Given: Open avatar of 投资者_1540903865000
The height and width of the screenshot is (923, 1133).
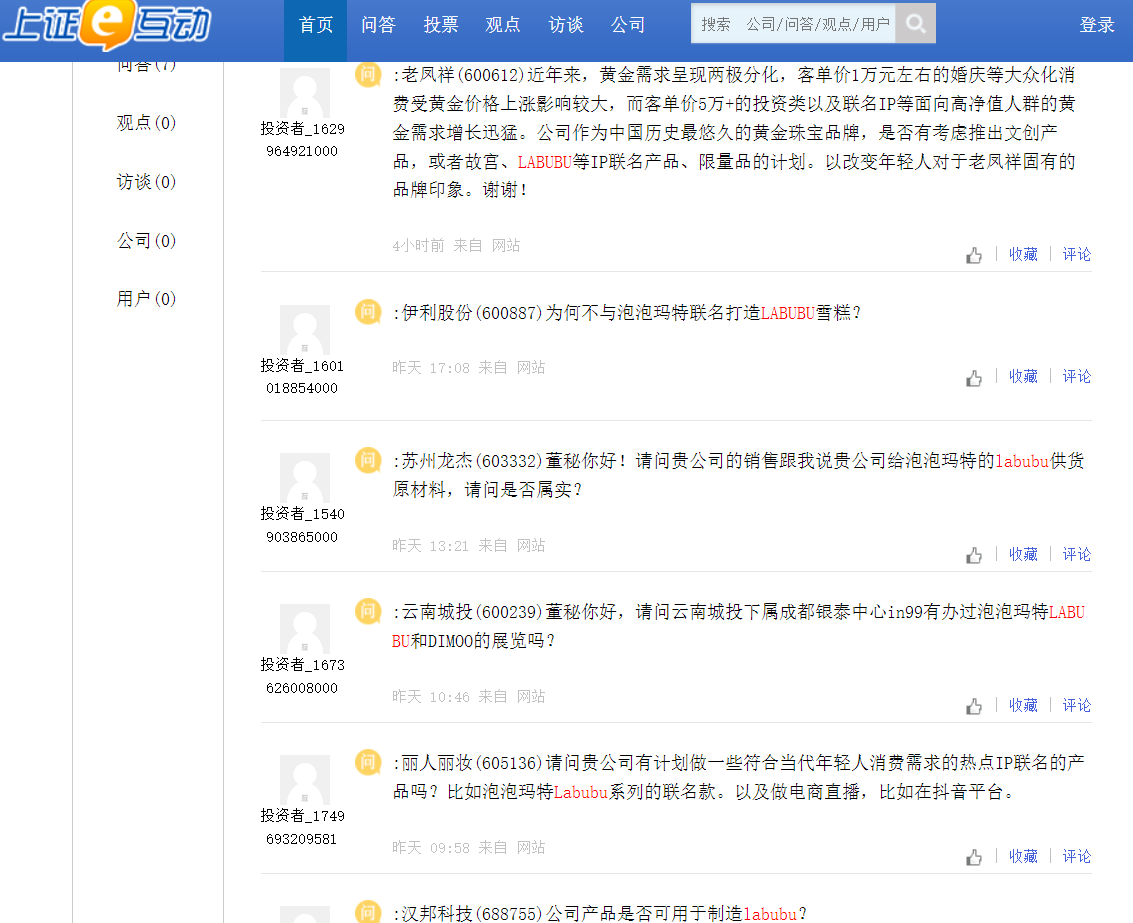Looking at the screenshot, I should tap(304, 478).
